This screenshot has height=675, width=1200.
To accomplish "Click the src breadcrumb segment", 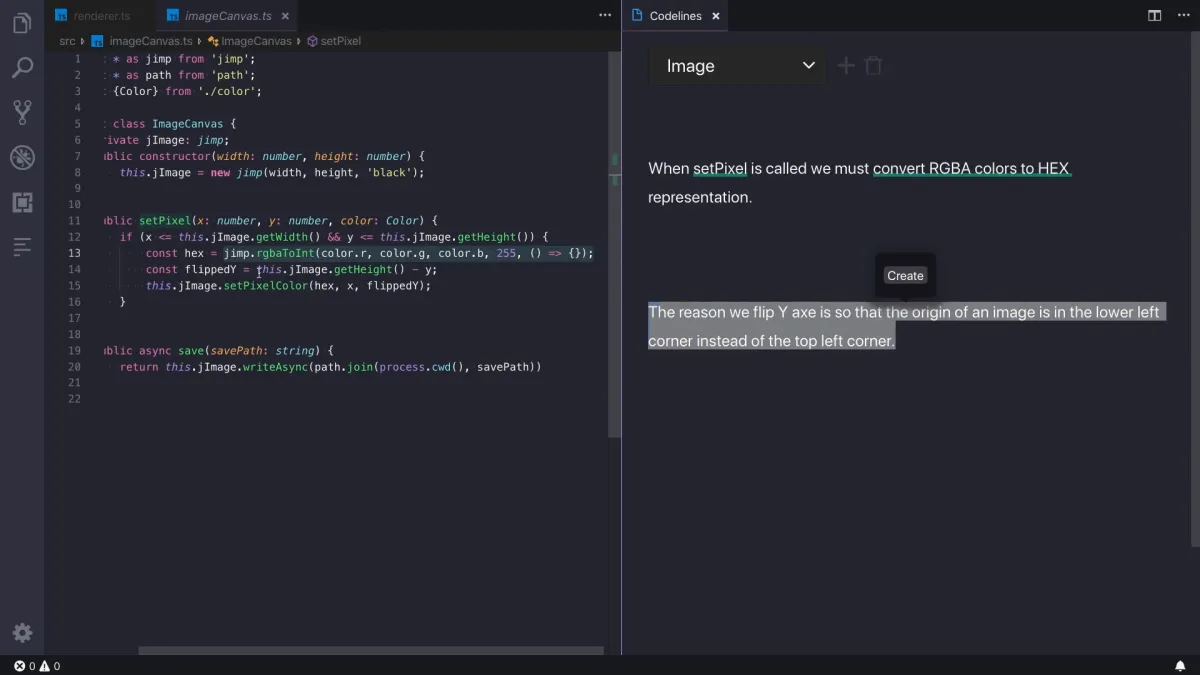I will 66,41.
